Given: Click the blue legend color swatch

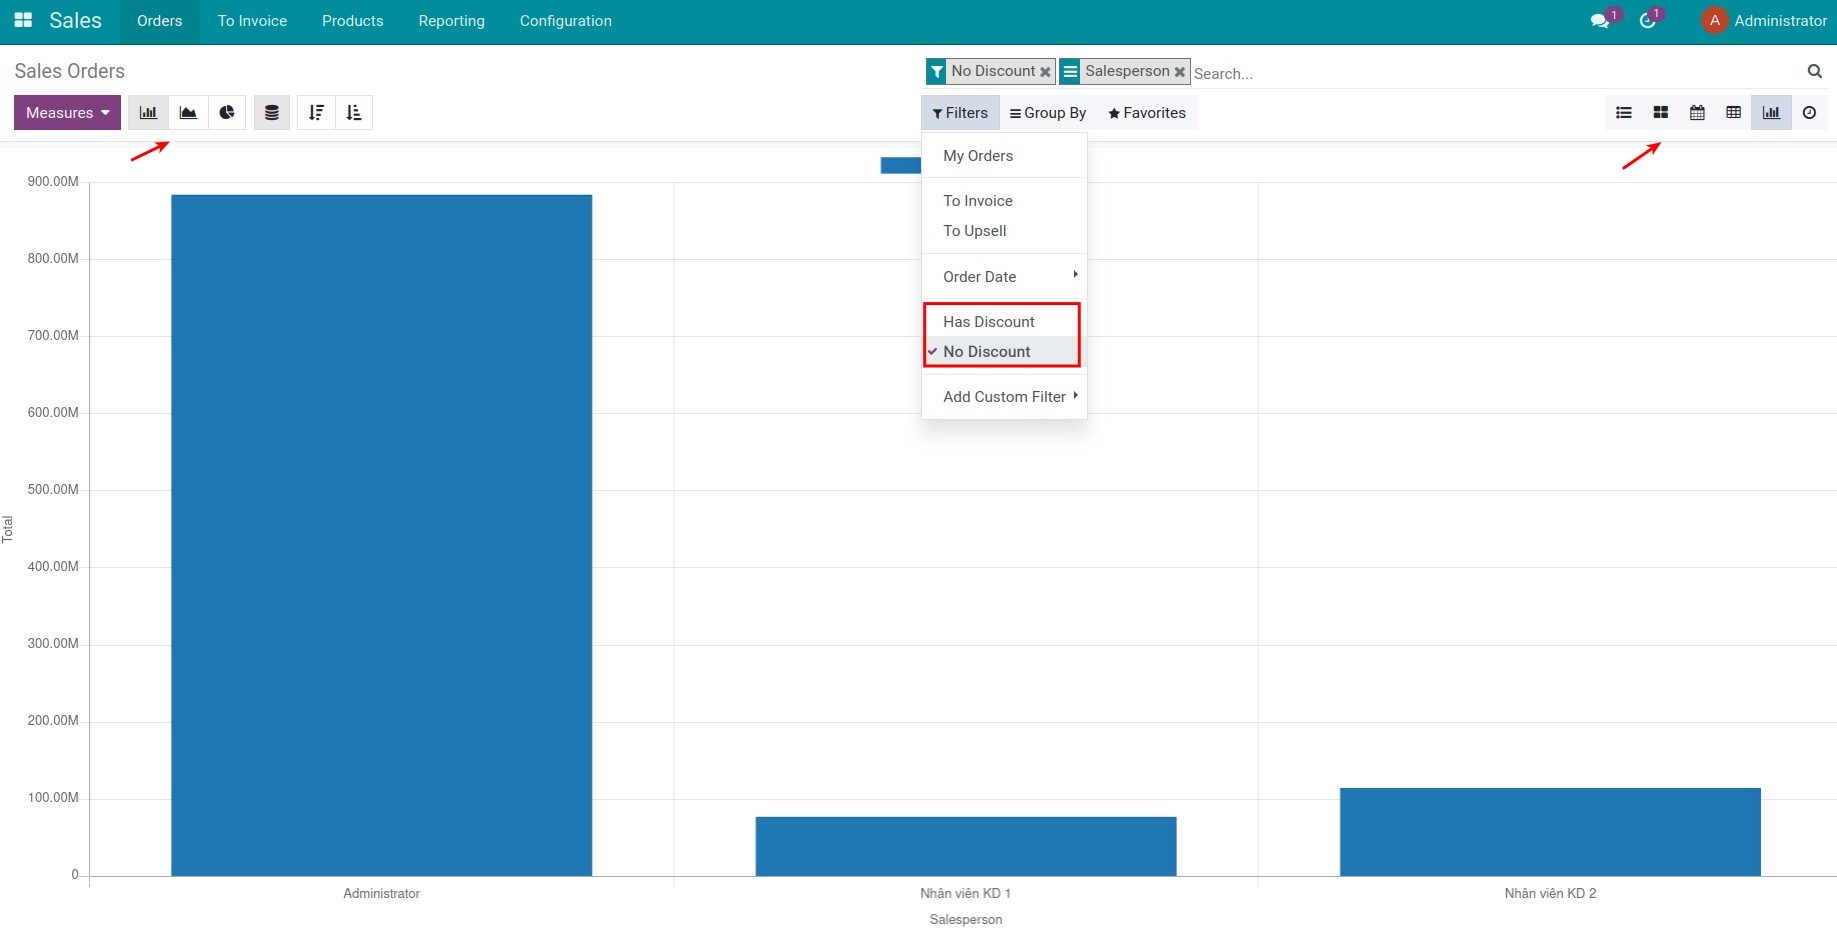Looking at the screenshot, I should click(900, 165).
